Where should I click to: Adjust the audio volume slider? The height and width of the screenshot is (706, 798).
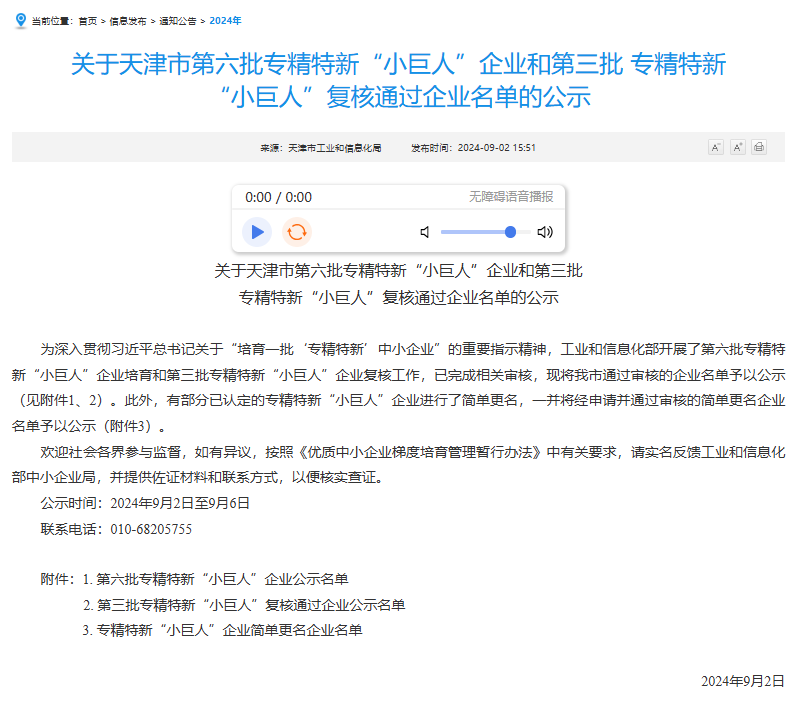(510, 232)
